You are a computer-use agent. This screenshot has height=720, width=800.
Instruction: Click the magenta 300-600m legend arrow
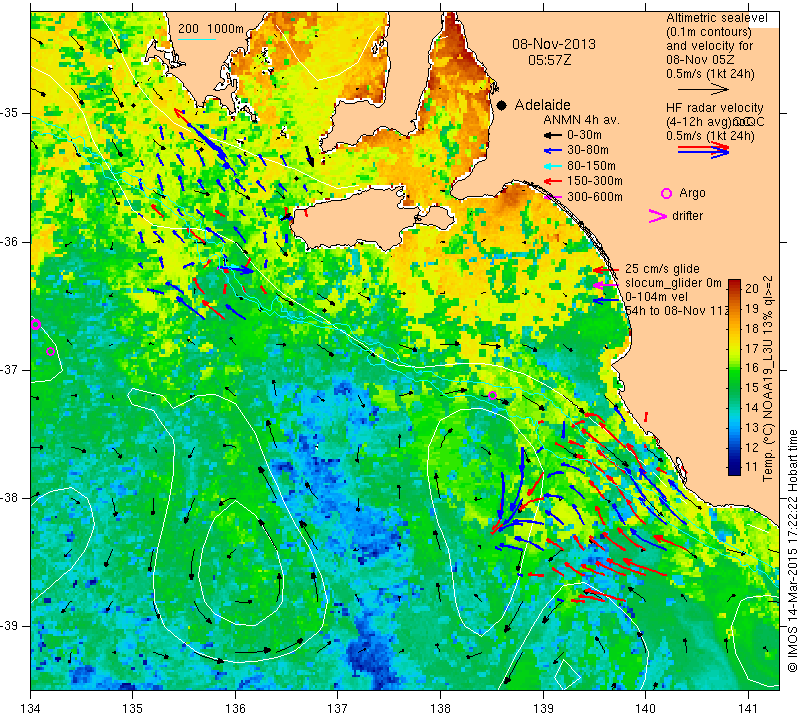point(552,197)
